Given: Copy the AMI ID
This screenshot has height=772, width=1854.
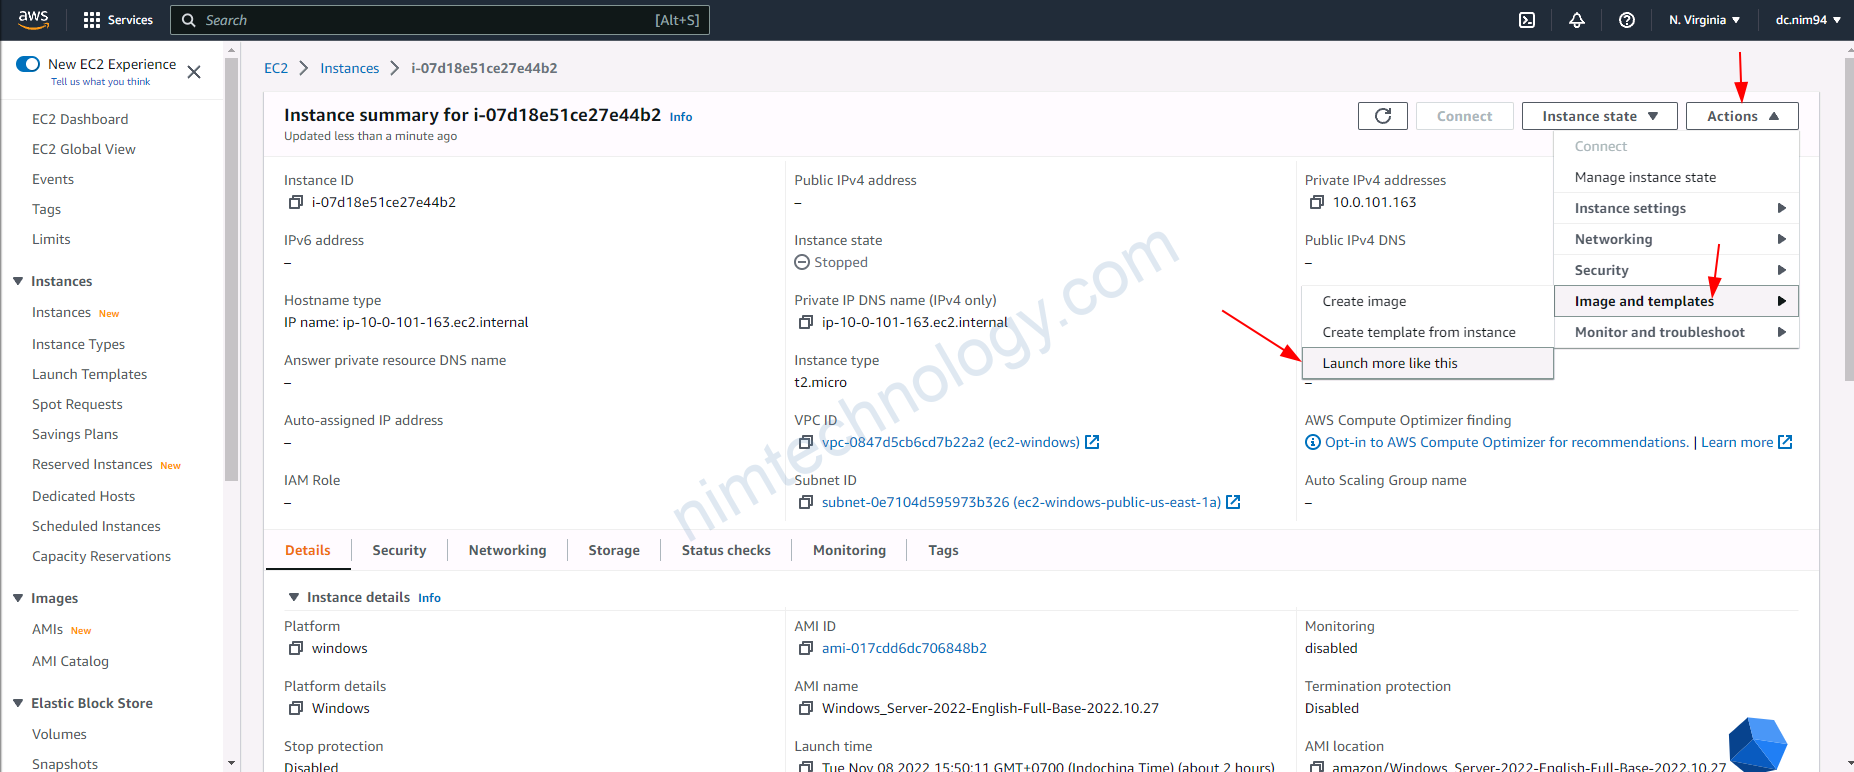Looking at the screenshot, I should tap(806, 648).
